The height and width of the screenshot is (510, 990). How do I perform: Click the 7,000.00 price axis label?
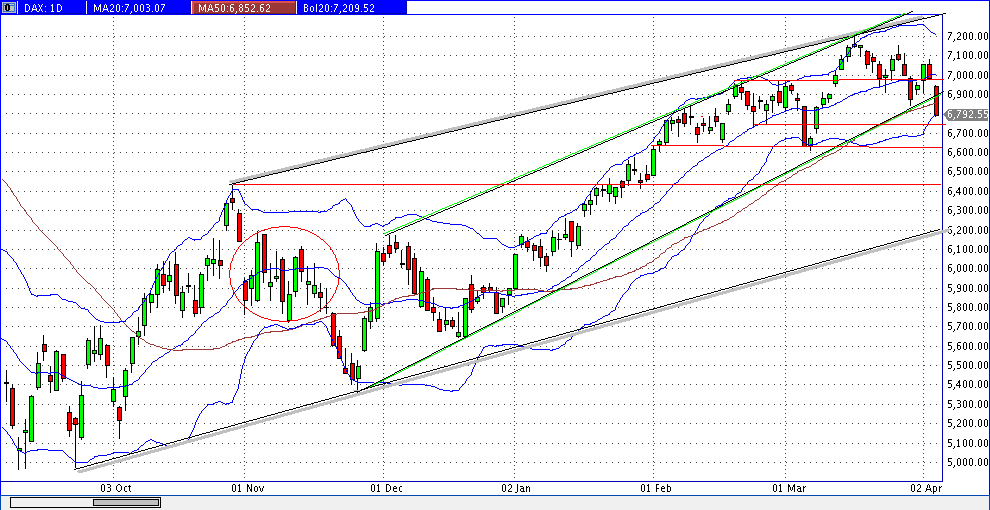click(x=967, y=75)
